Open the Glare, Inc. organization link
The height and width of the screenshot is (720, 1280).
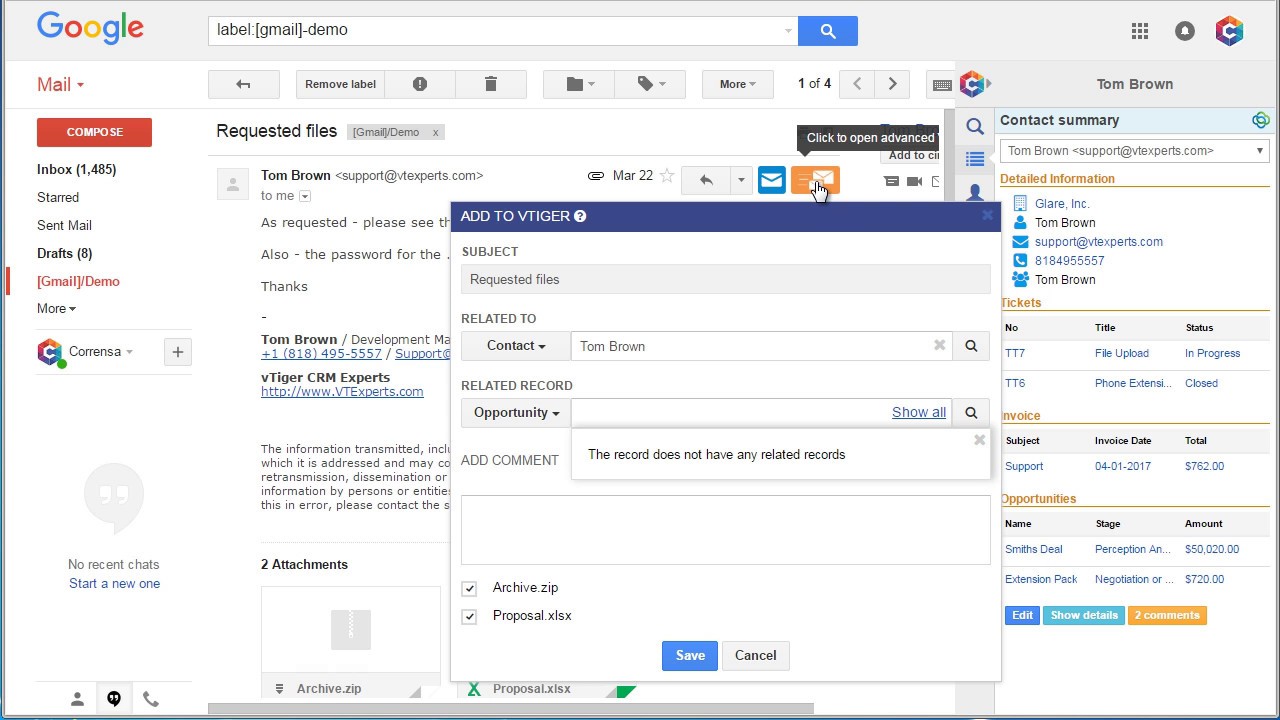[x=1062, y=203]
